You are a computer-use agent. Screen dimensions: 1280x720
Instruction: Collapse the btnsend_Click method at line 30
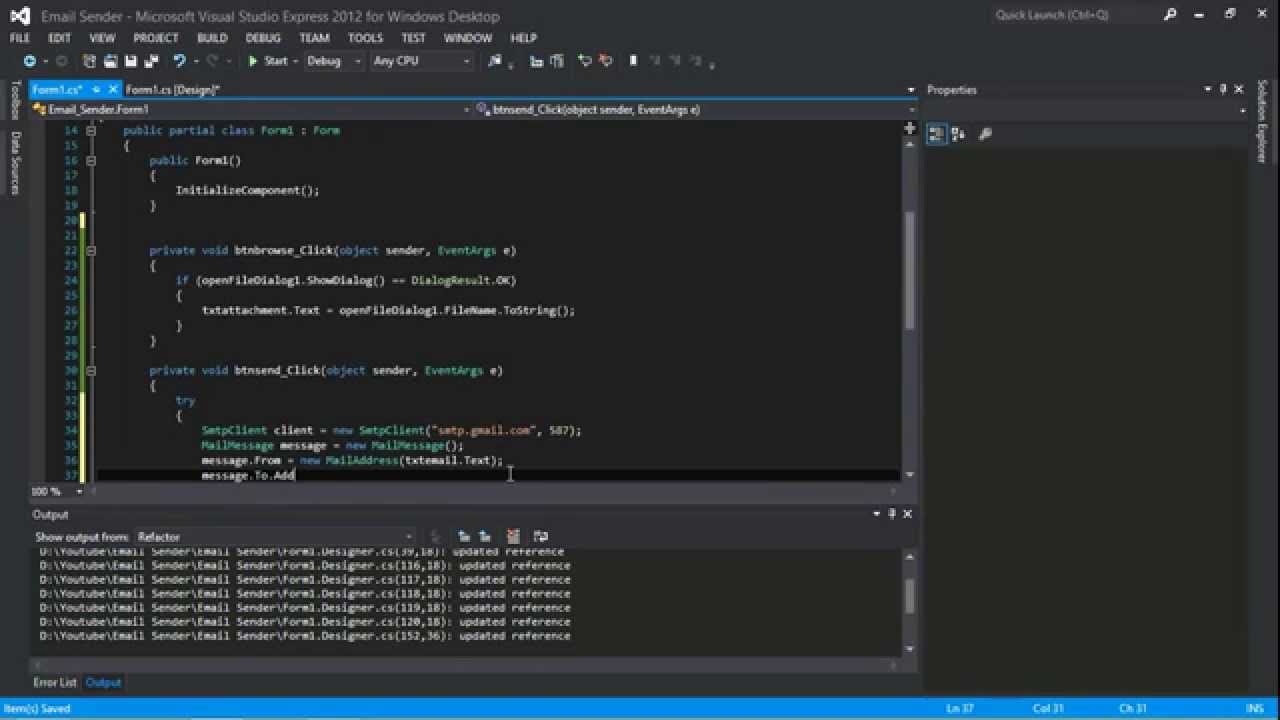[91, 370]
